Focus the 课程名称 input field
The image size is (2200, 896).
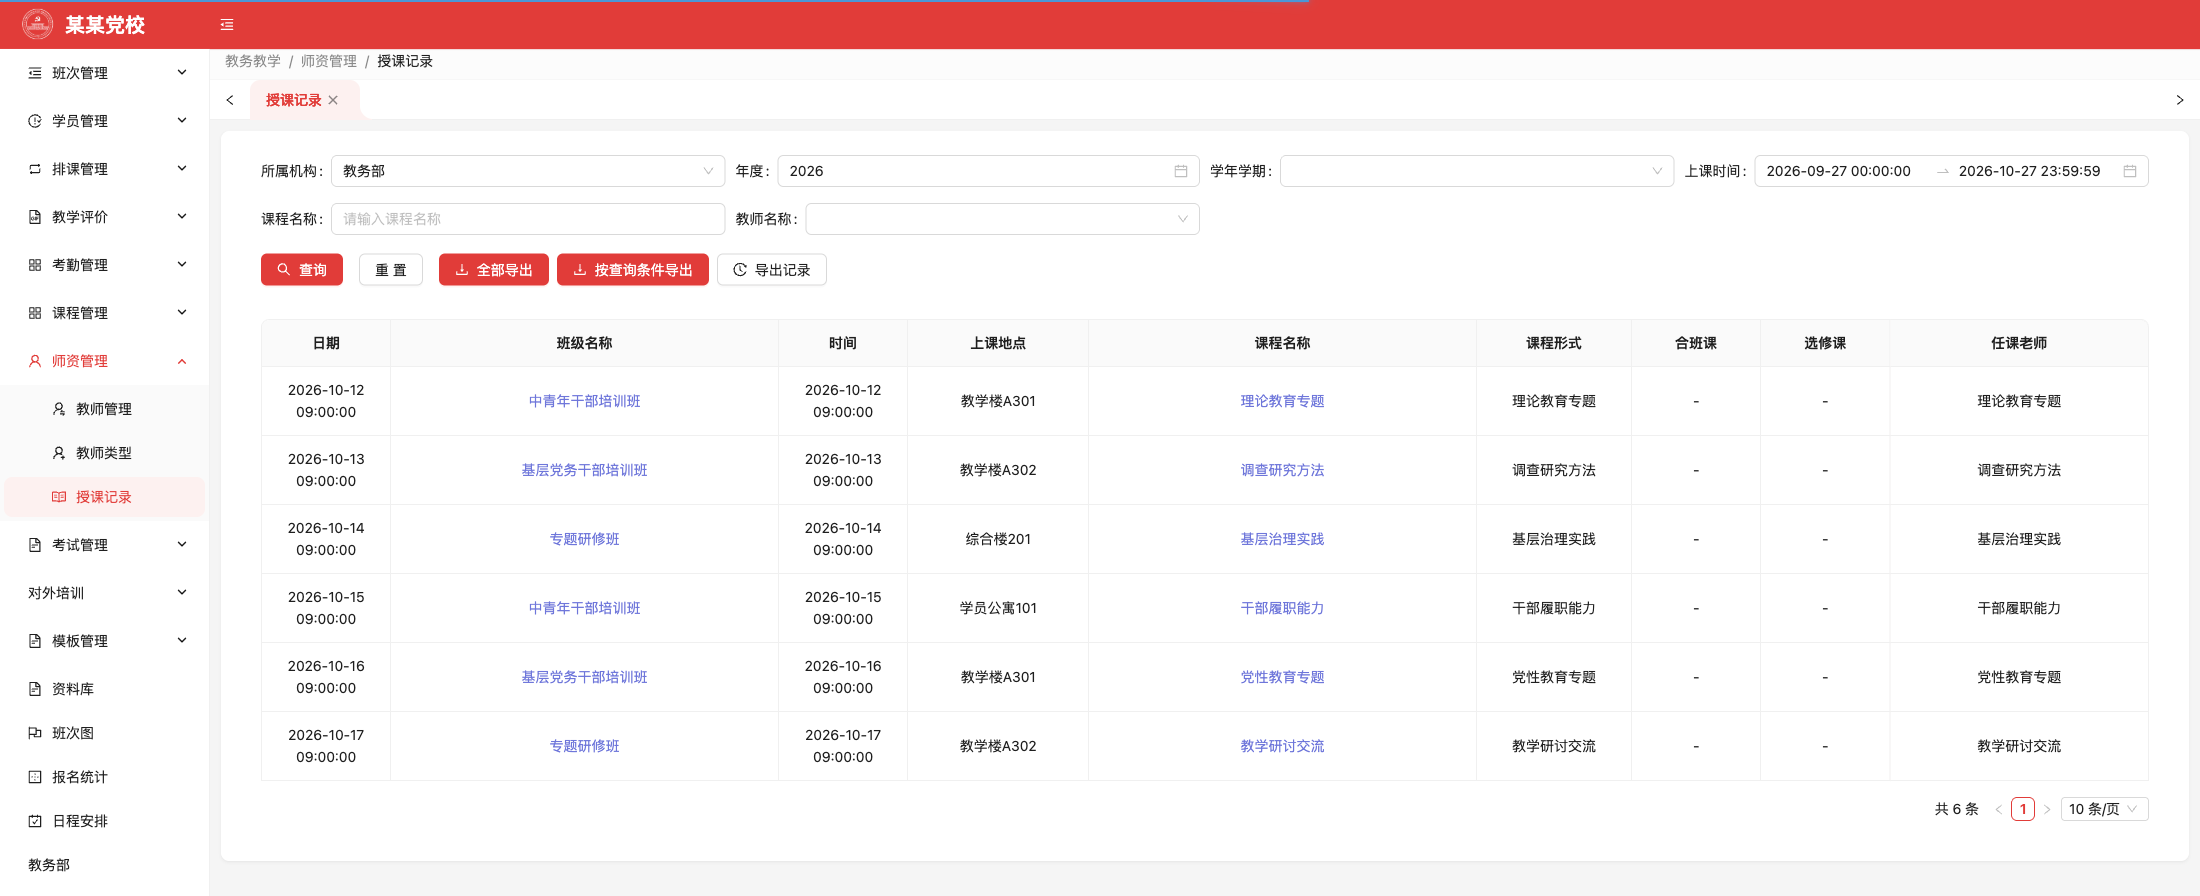(x=528, y=219)
